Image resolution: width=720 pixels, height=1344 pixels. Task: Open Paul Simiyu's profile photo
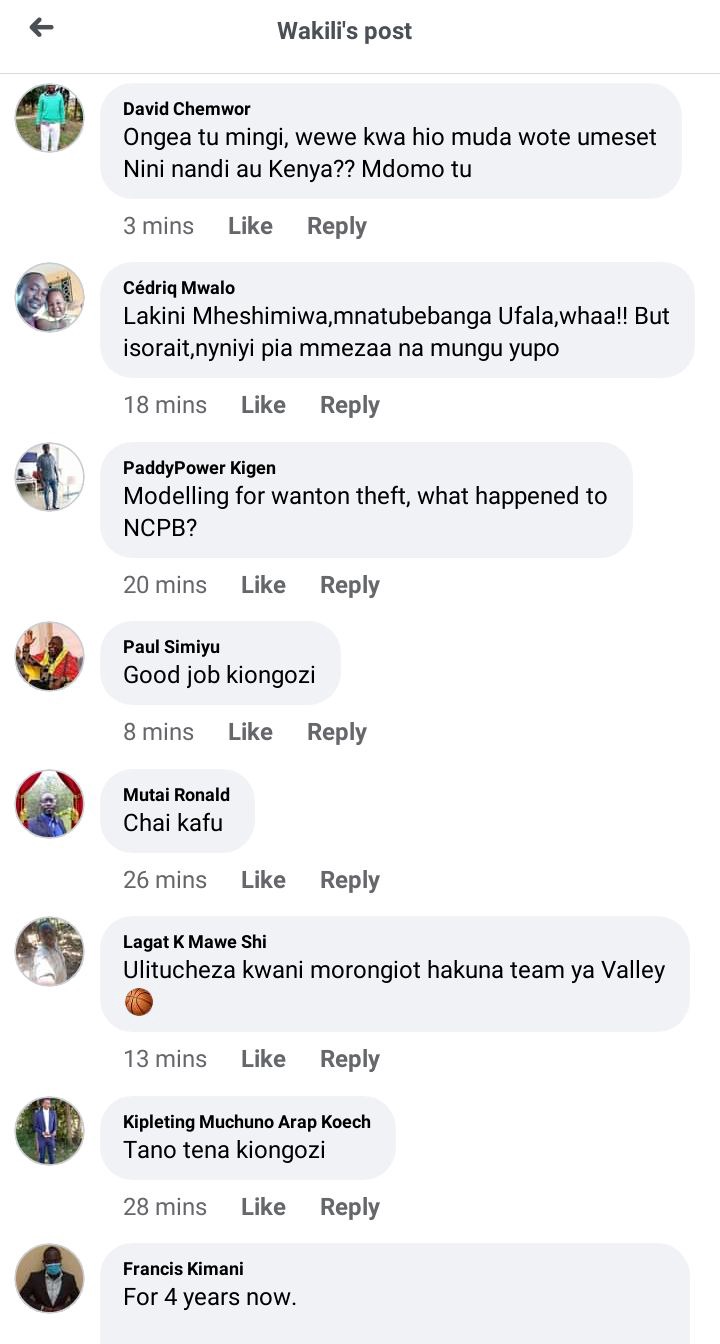[49, 656]
